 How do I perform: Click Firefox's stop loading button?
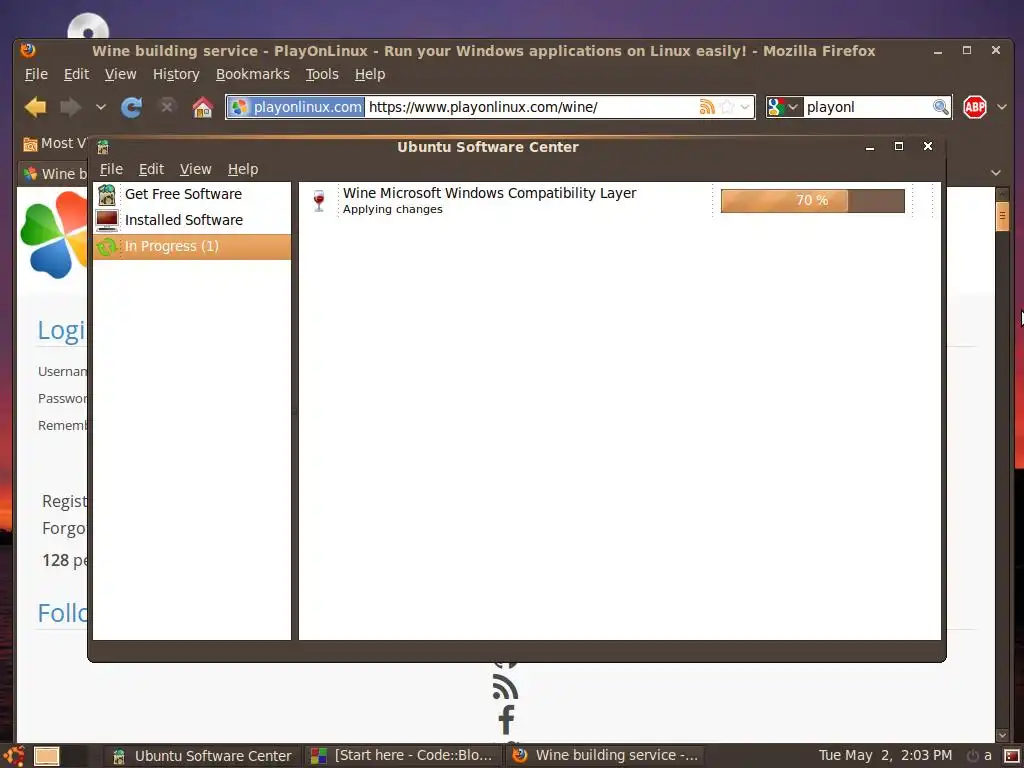pos(167,106)
